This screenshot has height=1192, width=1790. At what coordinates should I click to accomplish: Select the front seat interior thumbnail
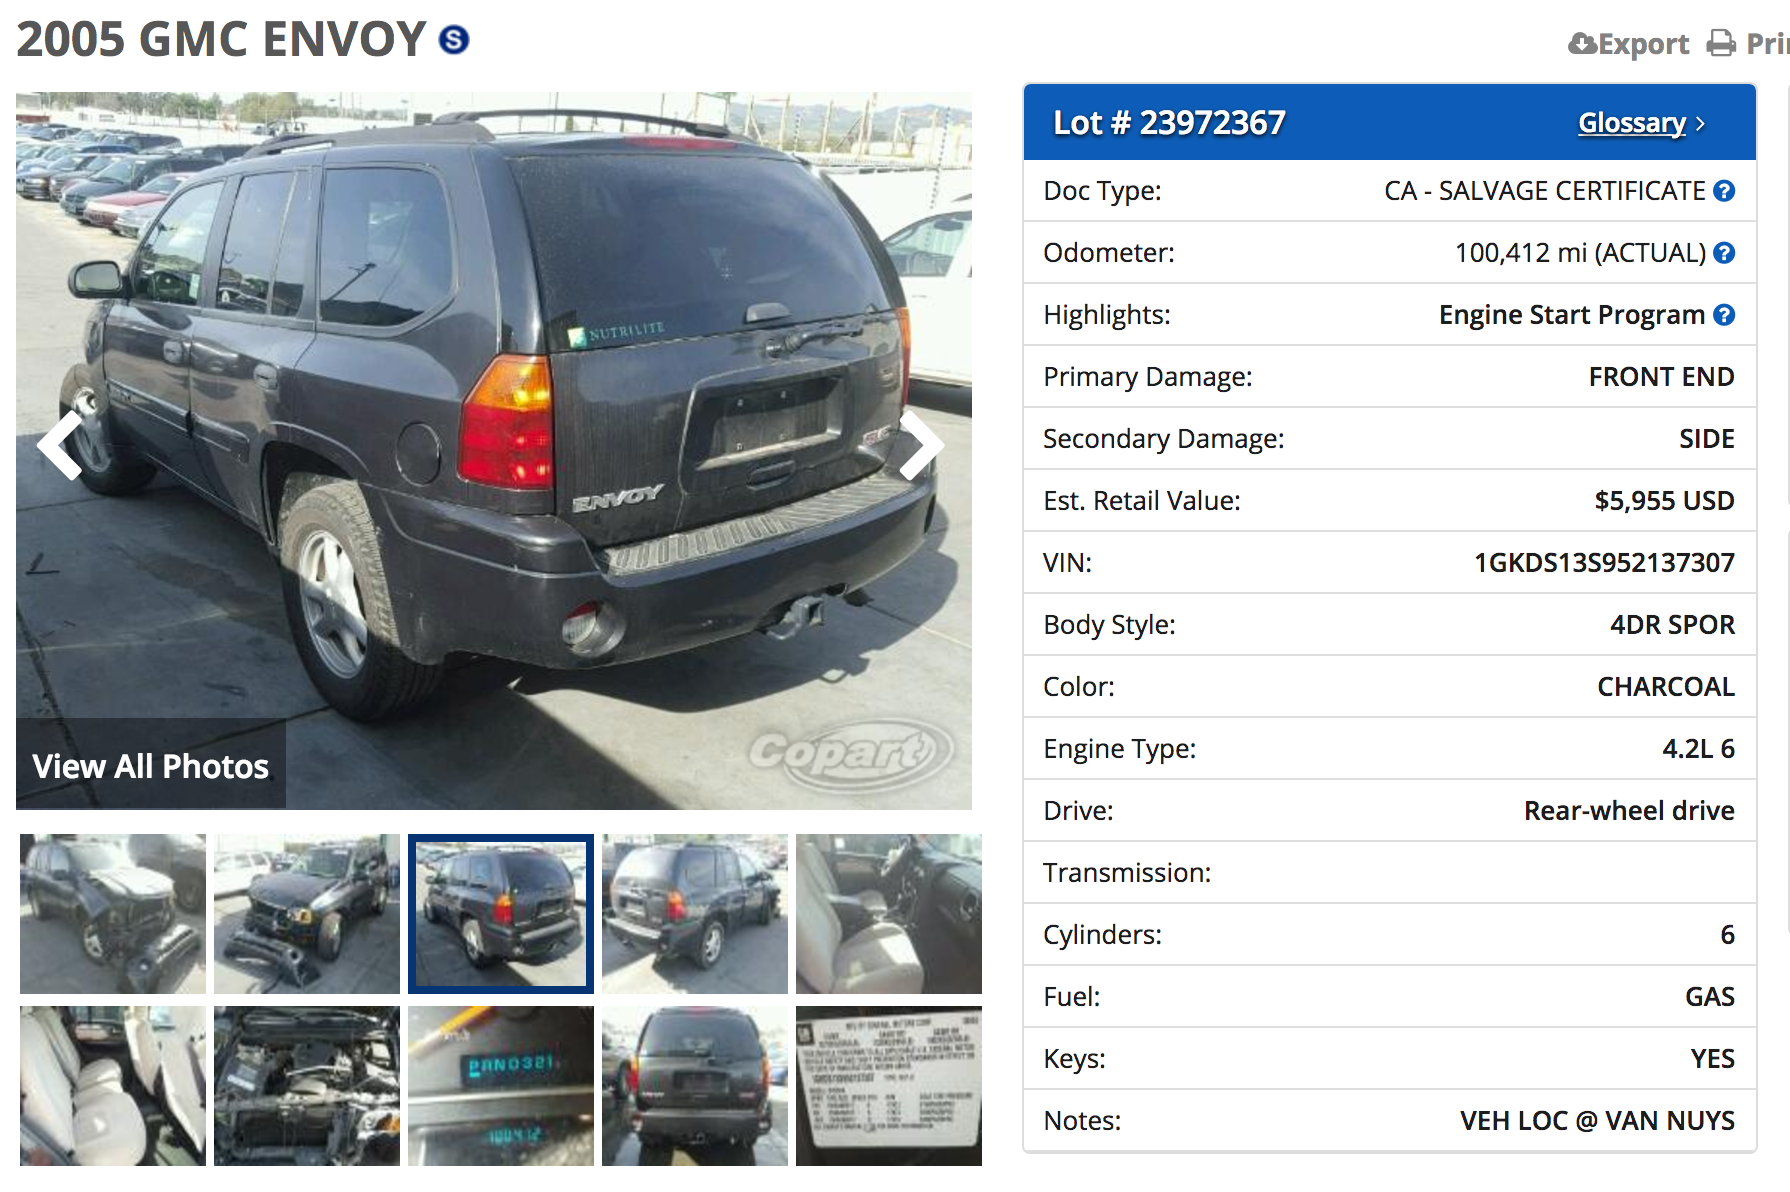pos(889,914)
